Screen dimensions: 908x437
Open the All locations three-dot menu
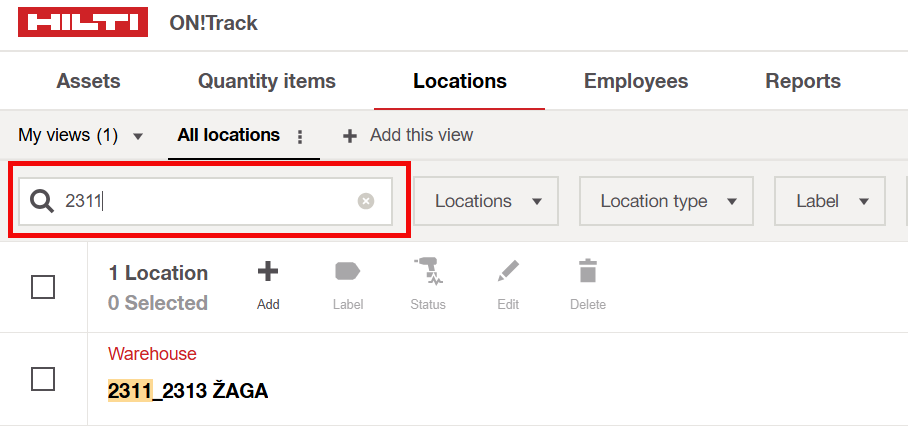(x=300, y=136)
